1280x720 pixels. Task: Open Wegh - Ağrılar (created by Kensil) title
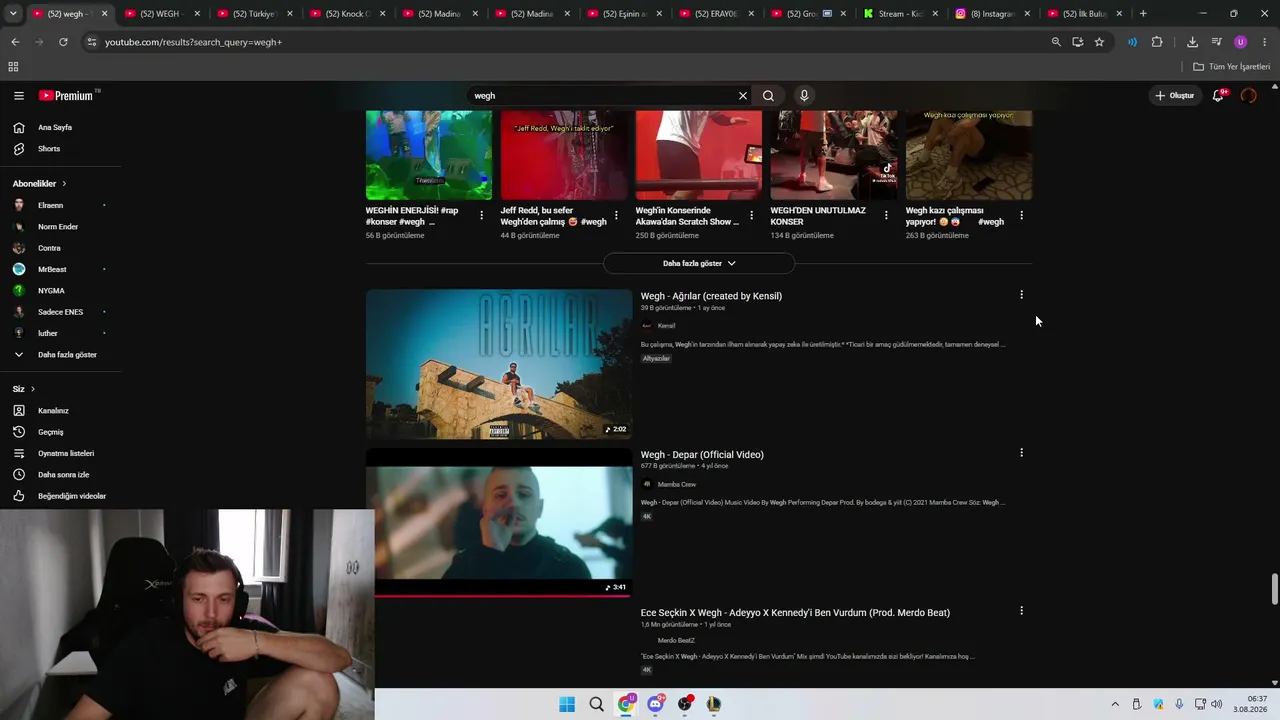711,296
